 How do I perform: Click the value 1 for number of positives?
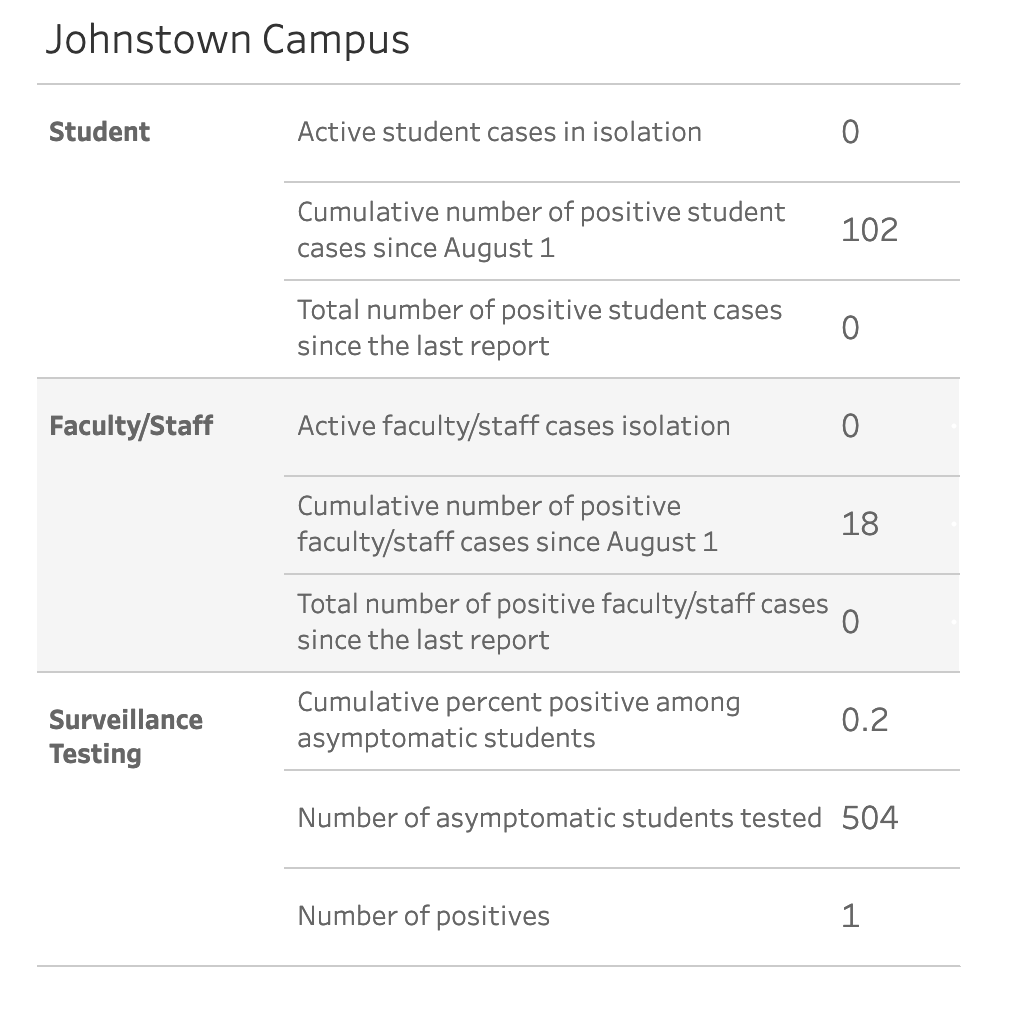click(850, 917)
